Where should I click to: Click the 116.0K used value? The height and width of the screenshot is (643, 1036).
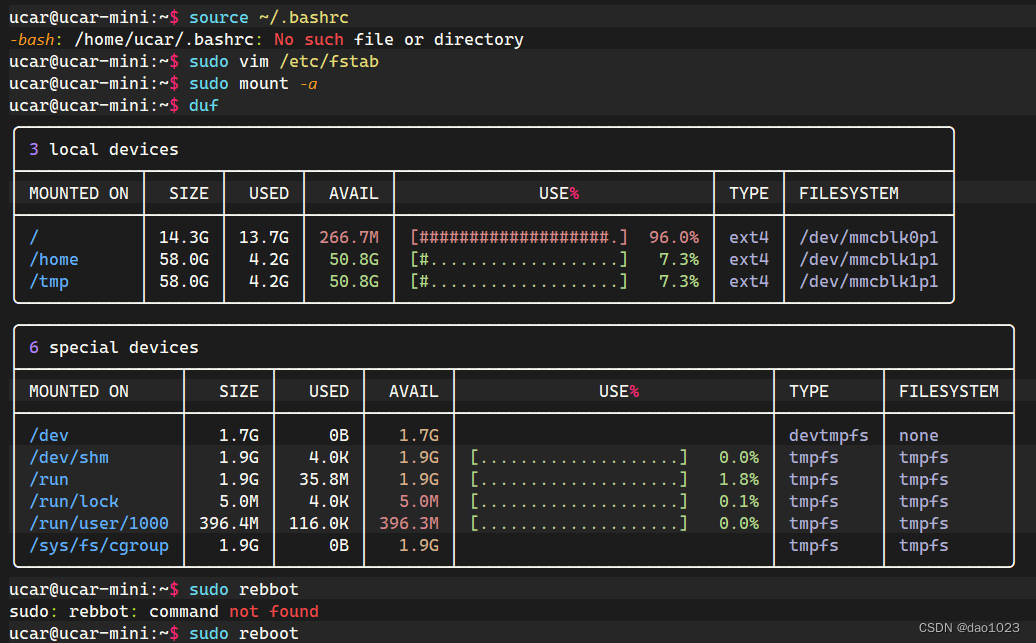[318, 523]
